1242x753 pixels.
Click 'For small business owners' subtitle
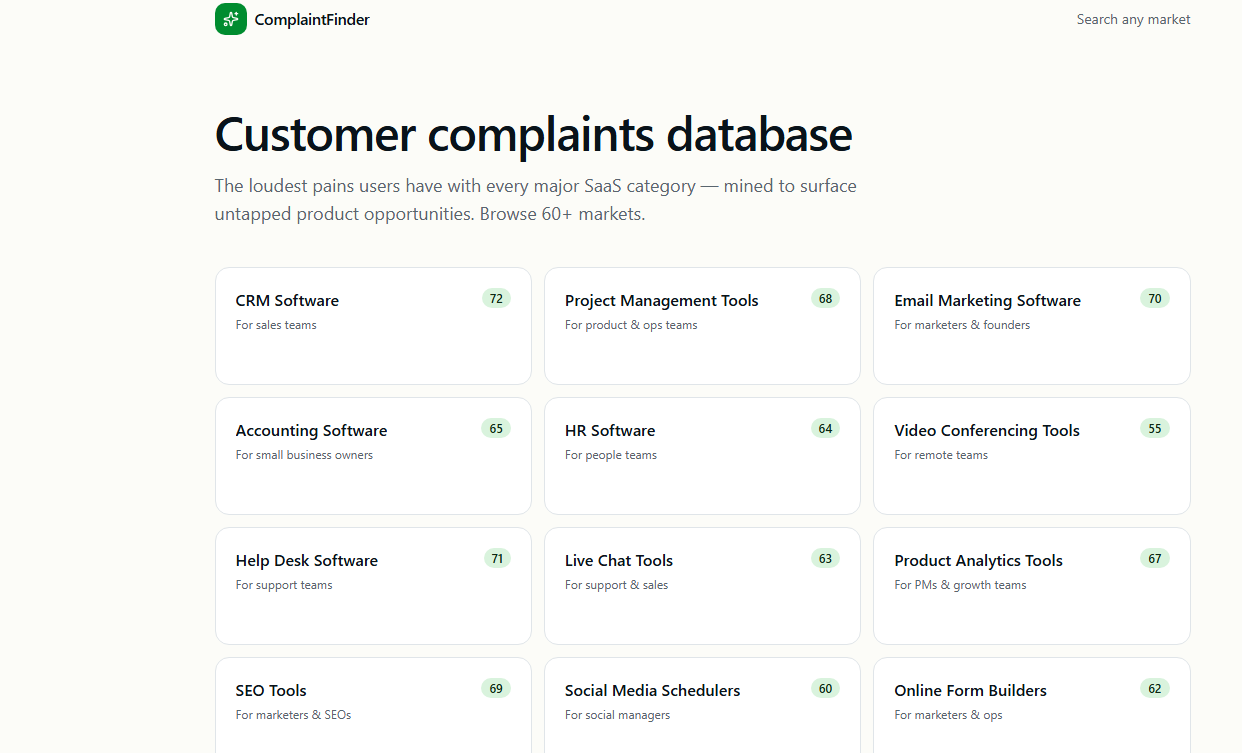click(x=304, y=455)
